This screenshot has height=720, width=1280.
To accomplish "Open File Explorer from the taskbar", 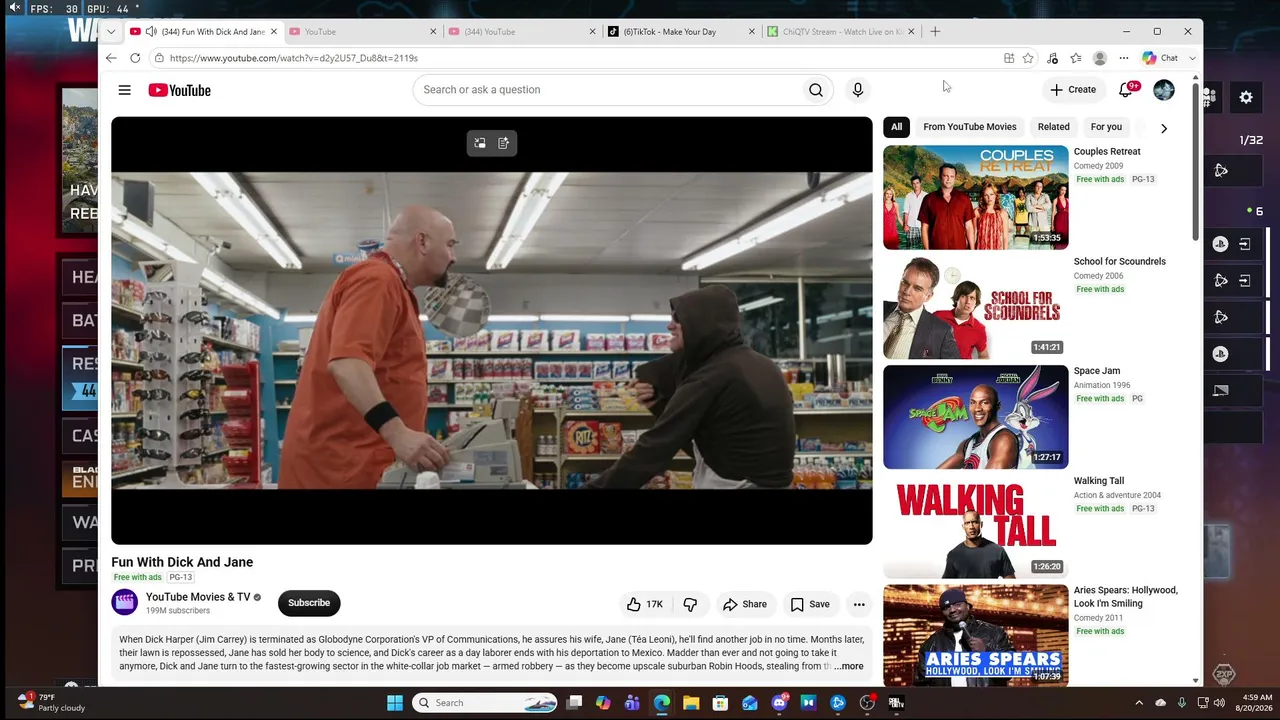I will (691, 703).
